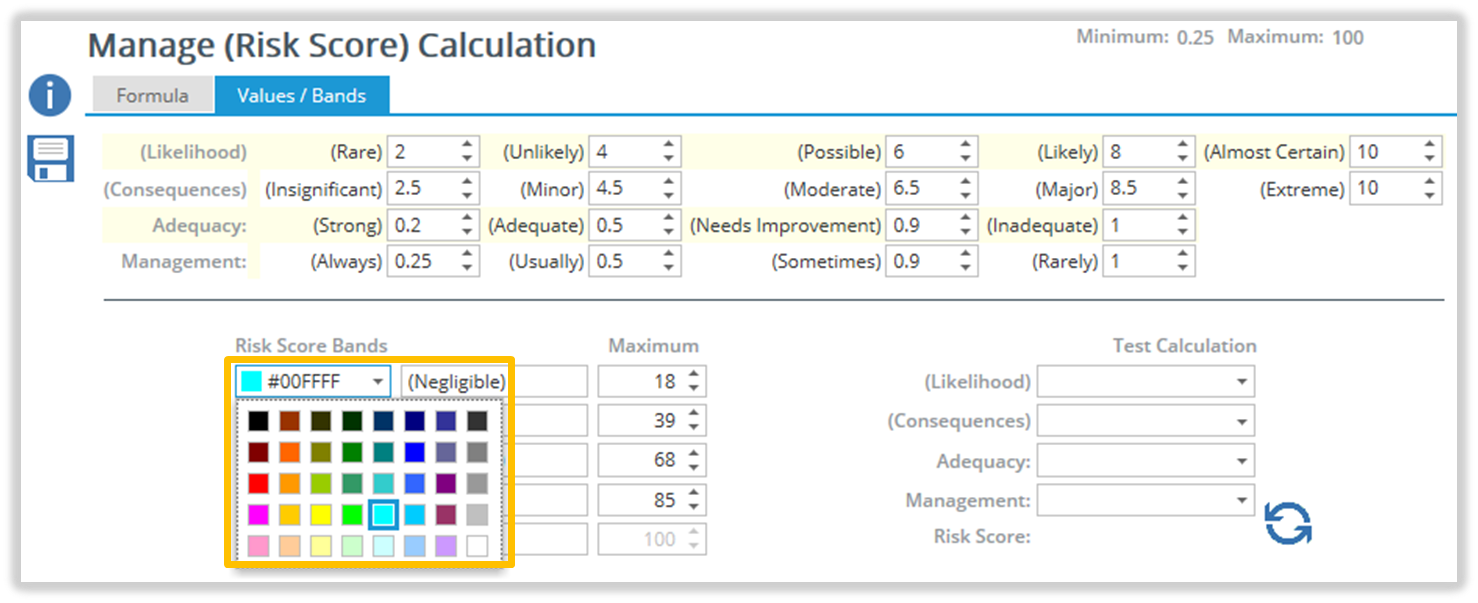
Task: Click the Negligible band name field
Action: pyautogui.click(x=495, y=381)
